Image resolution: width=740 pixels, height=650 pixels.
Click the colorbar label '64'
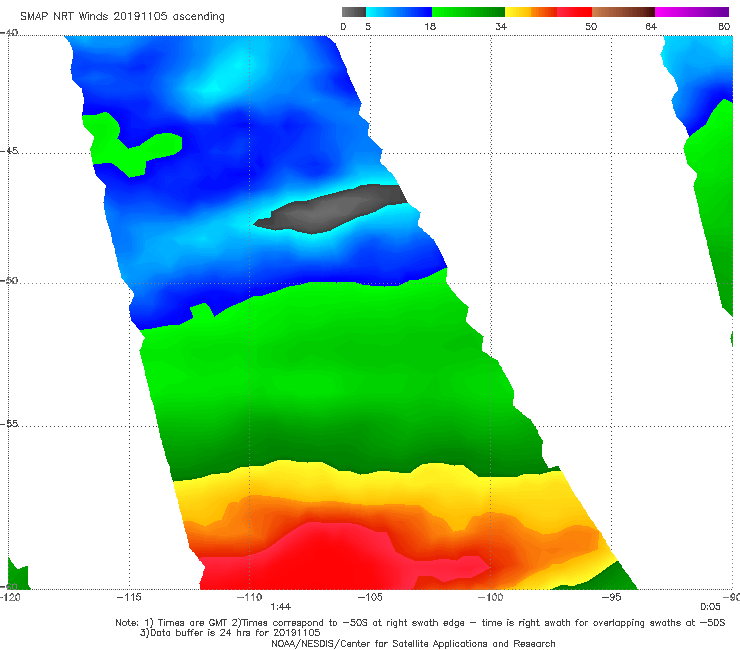651,26
